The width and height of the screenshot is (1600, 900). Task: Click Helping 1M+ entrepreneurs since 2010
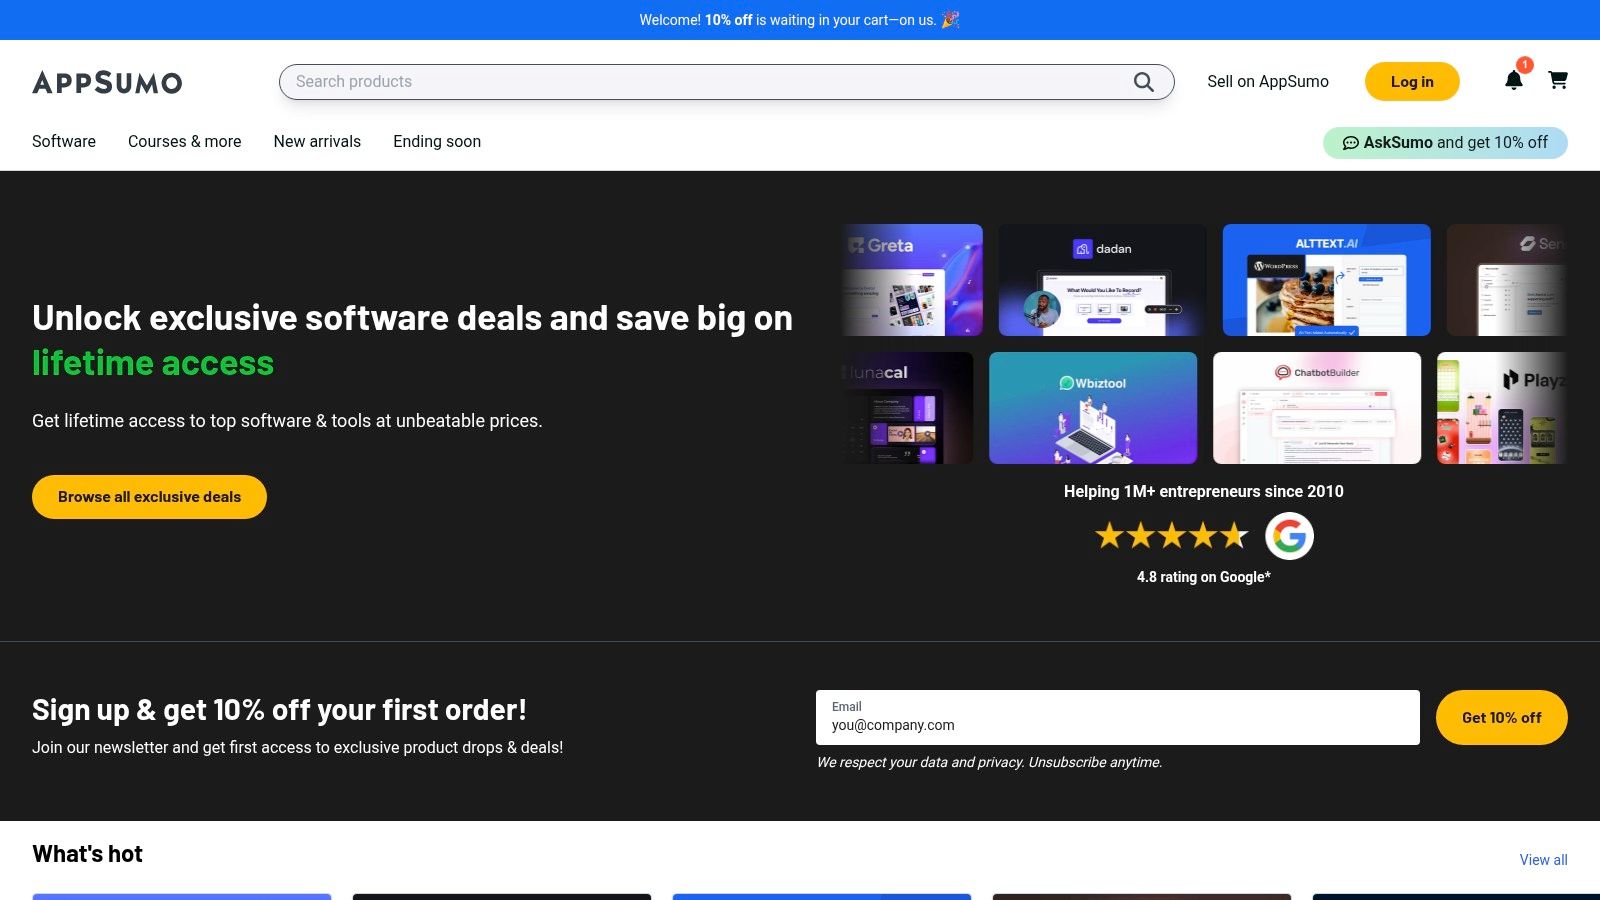coord(1204,491)
